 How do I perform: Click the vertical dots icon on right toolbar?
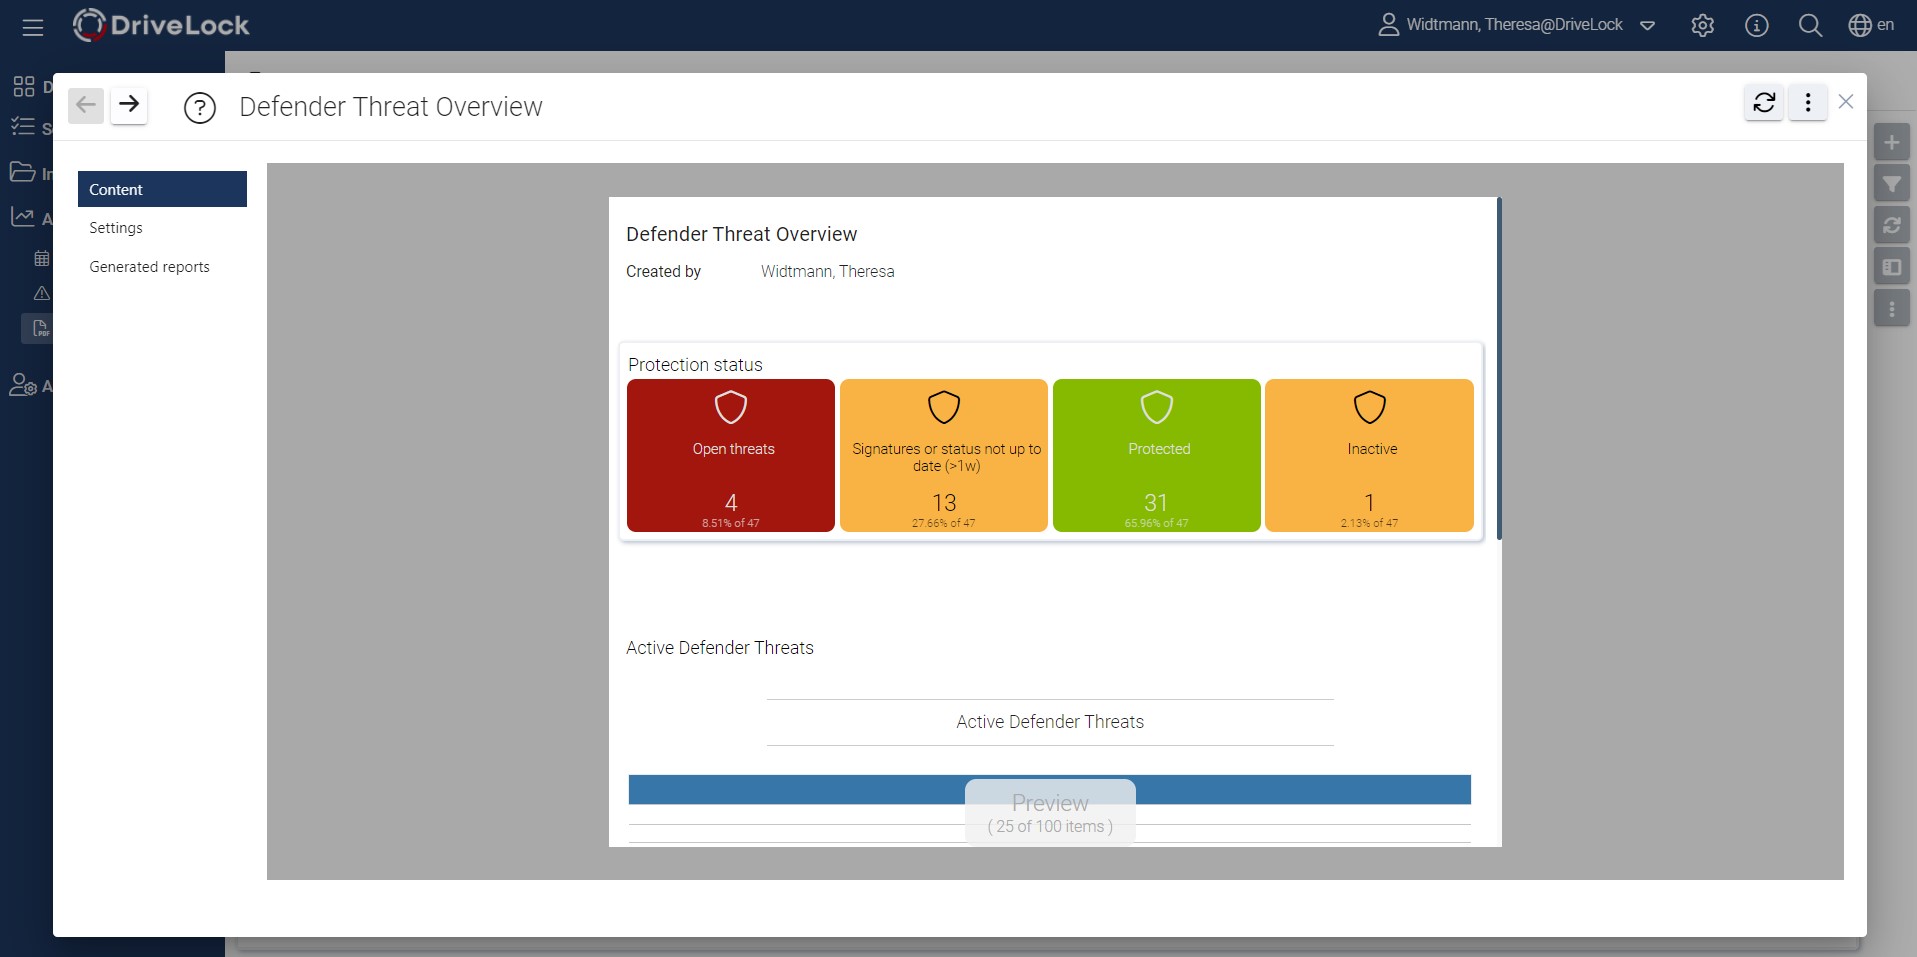pyautogui.click(x=1892, y=309)
